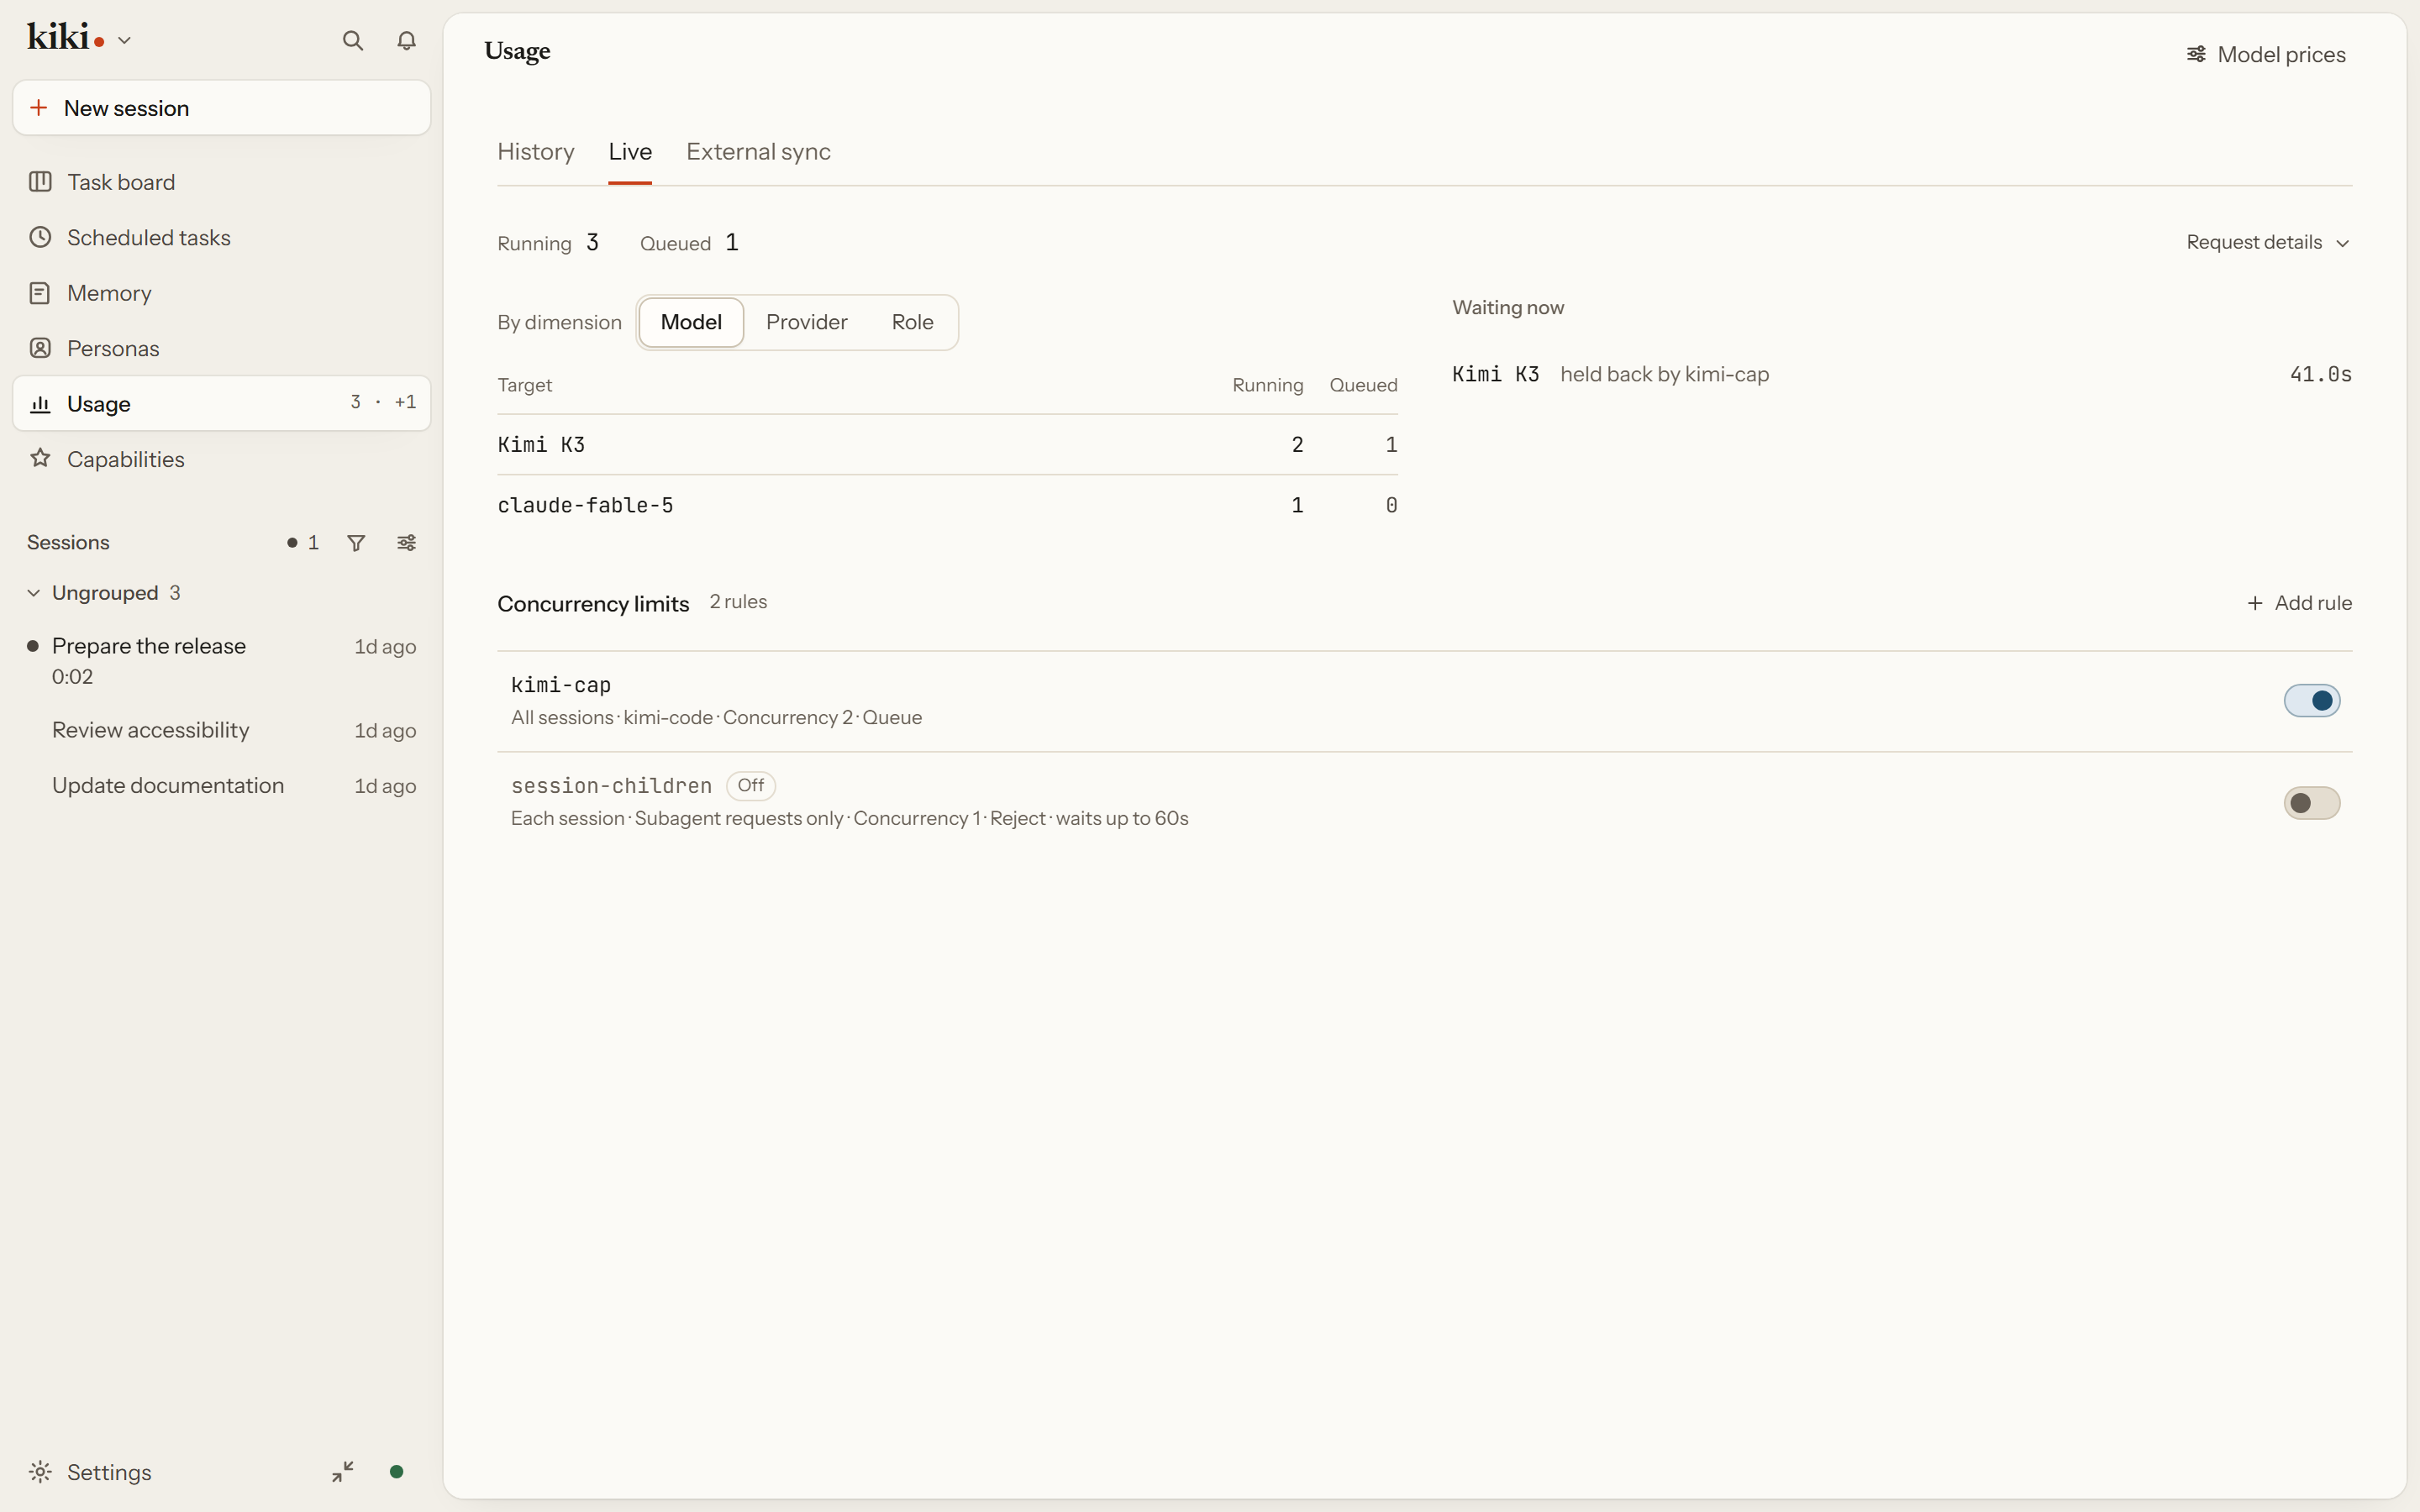Select the Role dimension option
2420x1512 pixels.
click(912, 322)
